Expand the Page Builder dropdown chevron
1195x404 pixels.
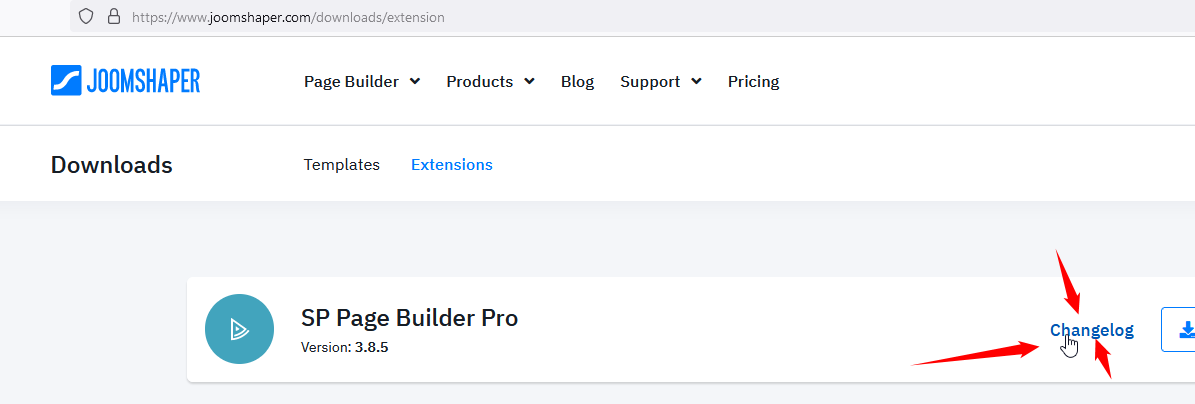(415, 81)
